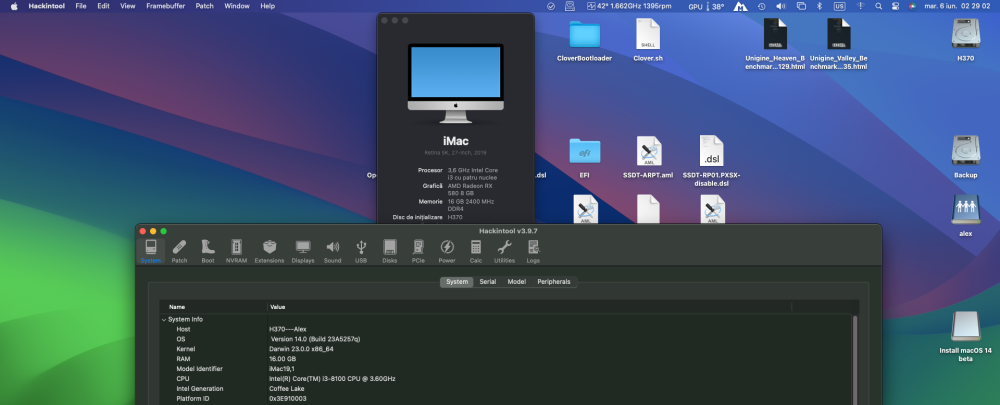Switch to the System tab
Viewport: 1000px width, 405px height.
[457, 282]
